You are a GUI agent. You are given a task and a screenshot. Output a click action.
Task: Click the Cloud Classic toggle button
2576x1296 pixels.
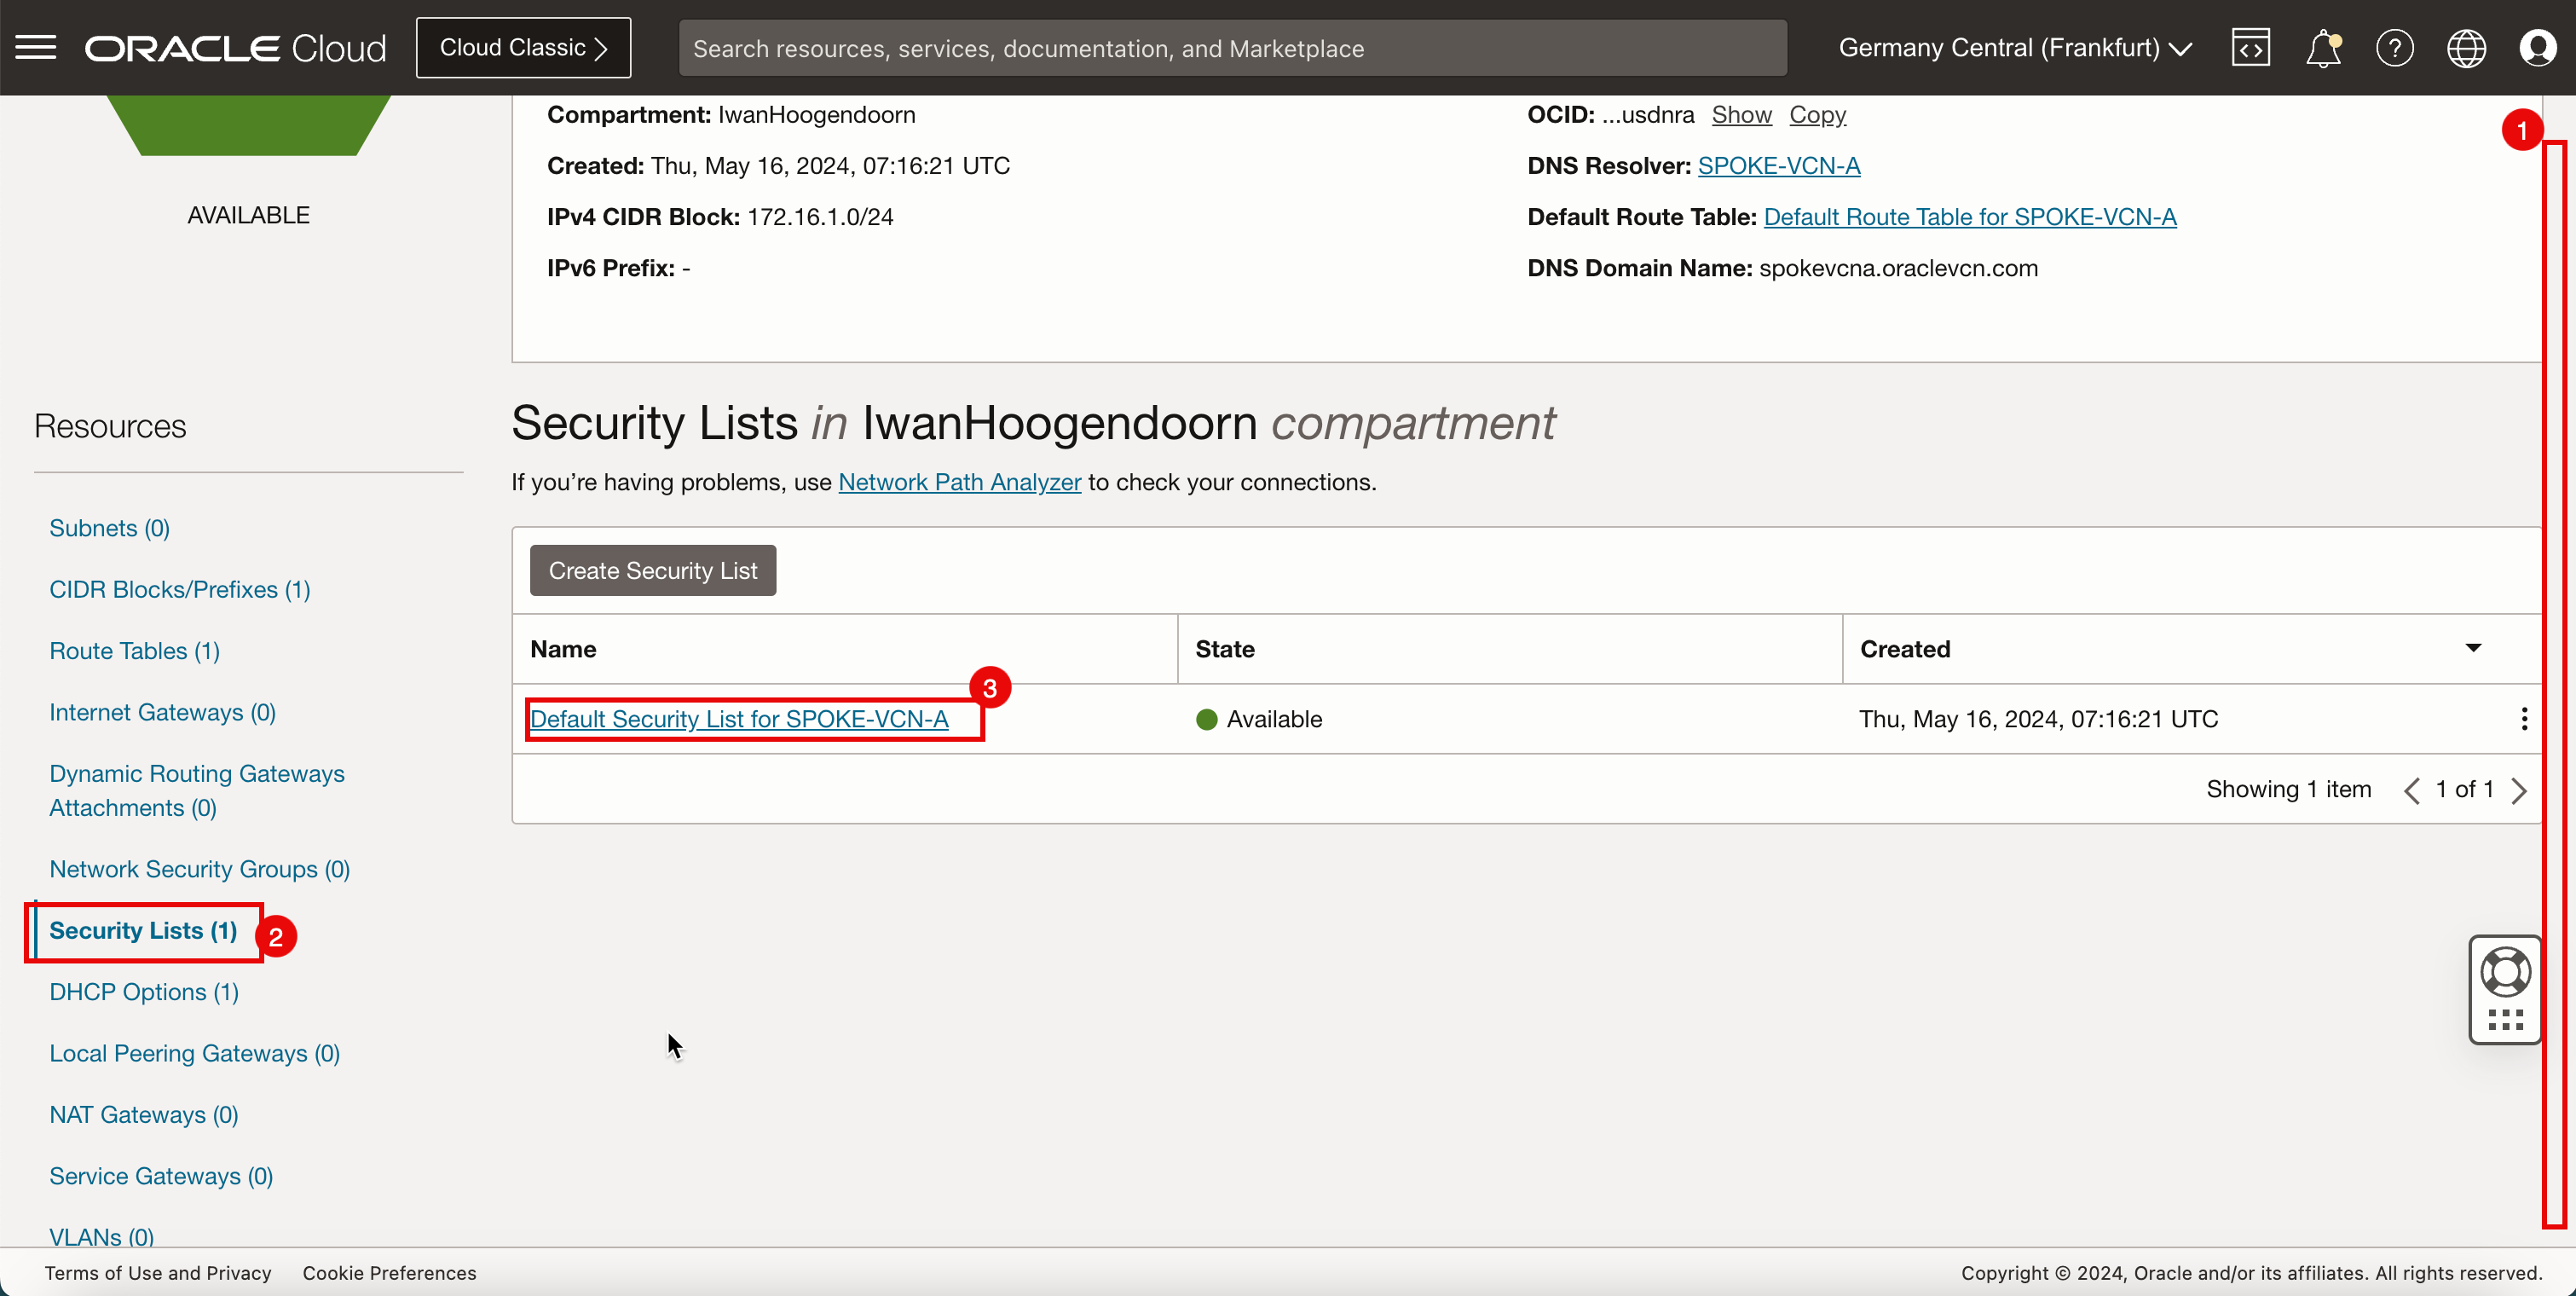[x=523, y=46]
